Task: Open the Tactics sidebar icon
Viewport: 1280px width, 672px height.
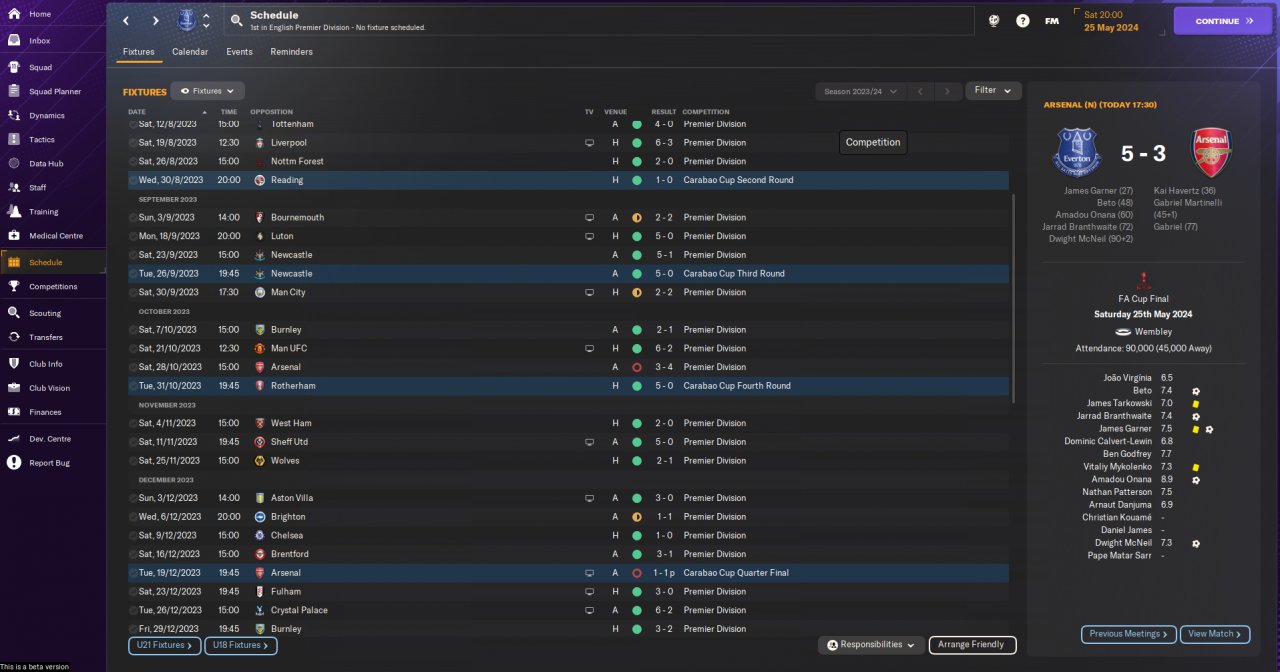Action: 14,139
